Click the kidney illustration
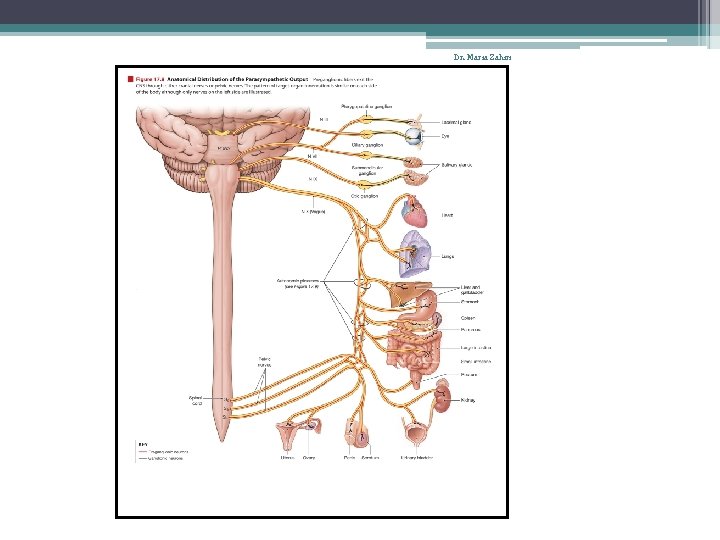 click(442, 399)
